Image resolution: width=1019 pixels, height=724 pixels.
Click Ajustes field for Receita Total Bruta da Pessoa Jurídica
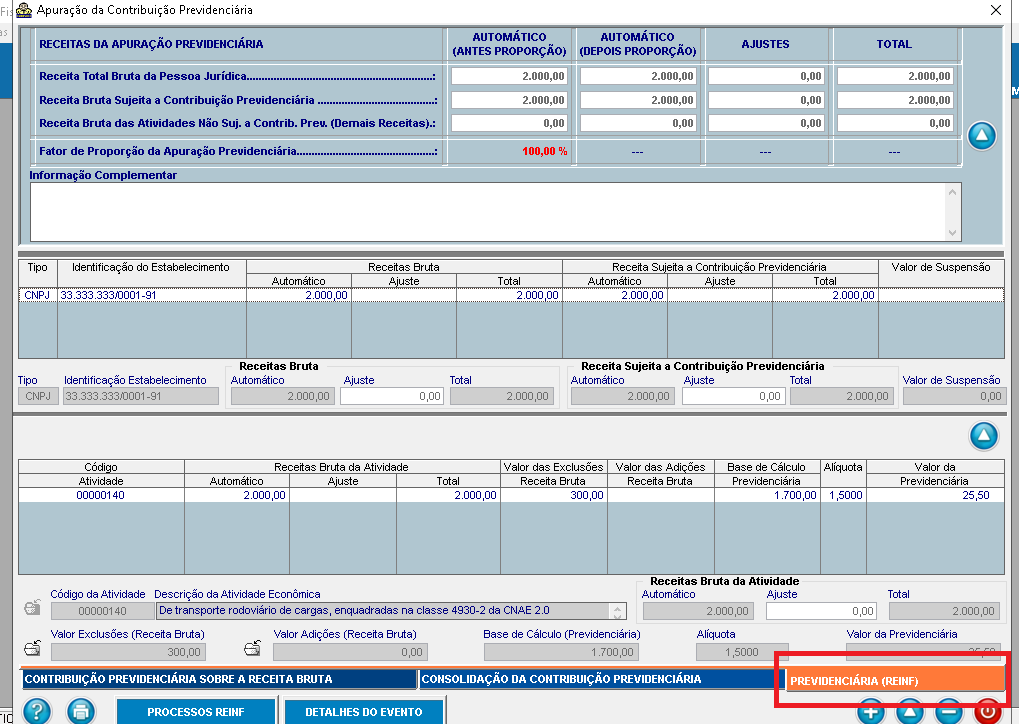(x=766, y=76)
